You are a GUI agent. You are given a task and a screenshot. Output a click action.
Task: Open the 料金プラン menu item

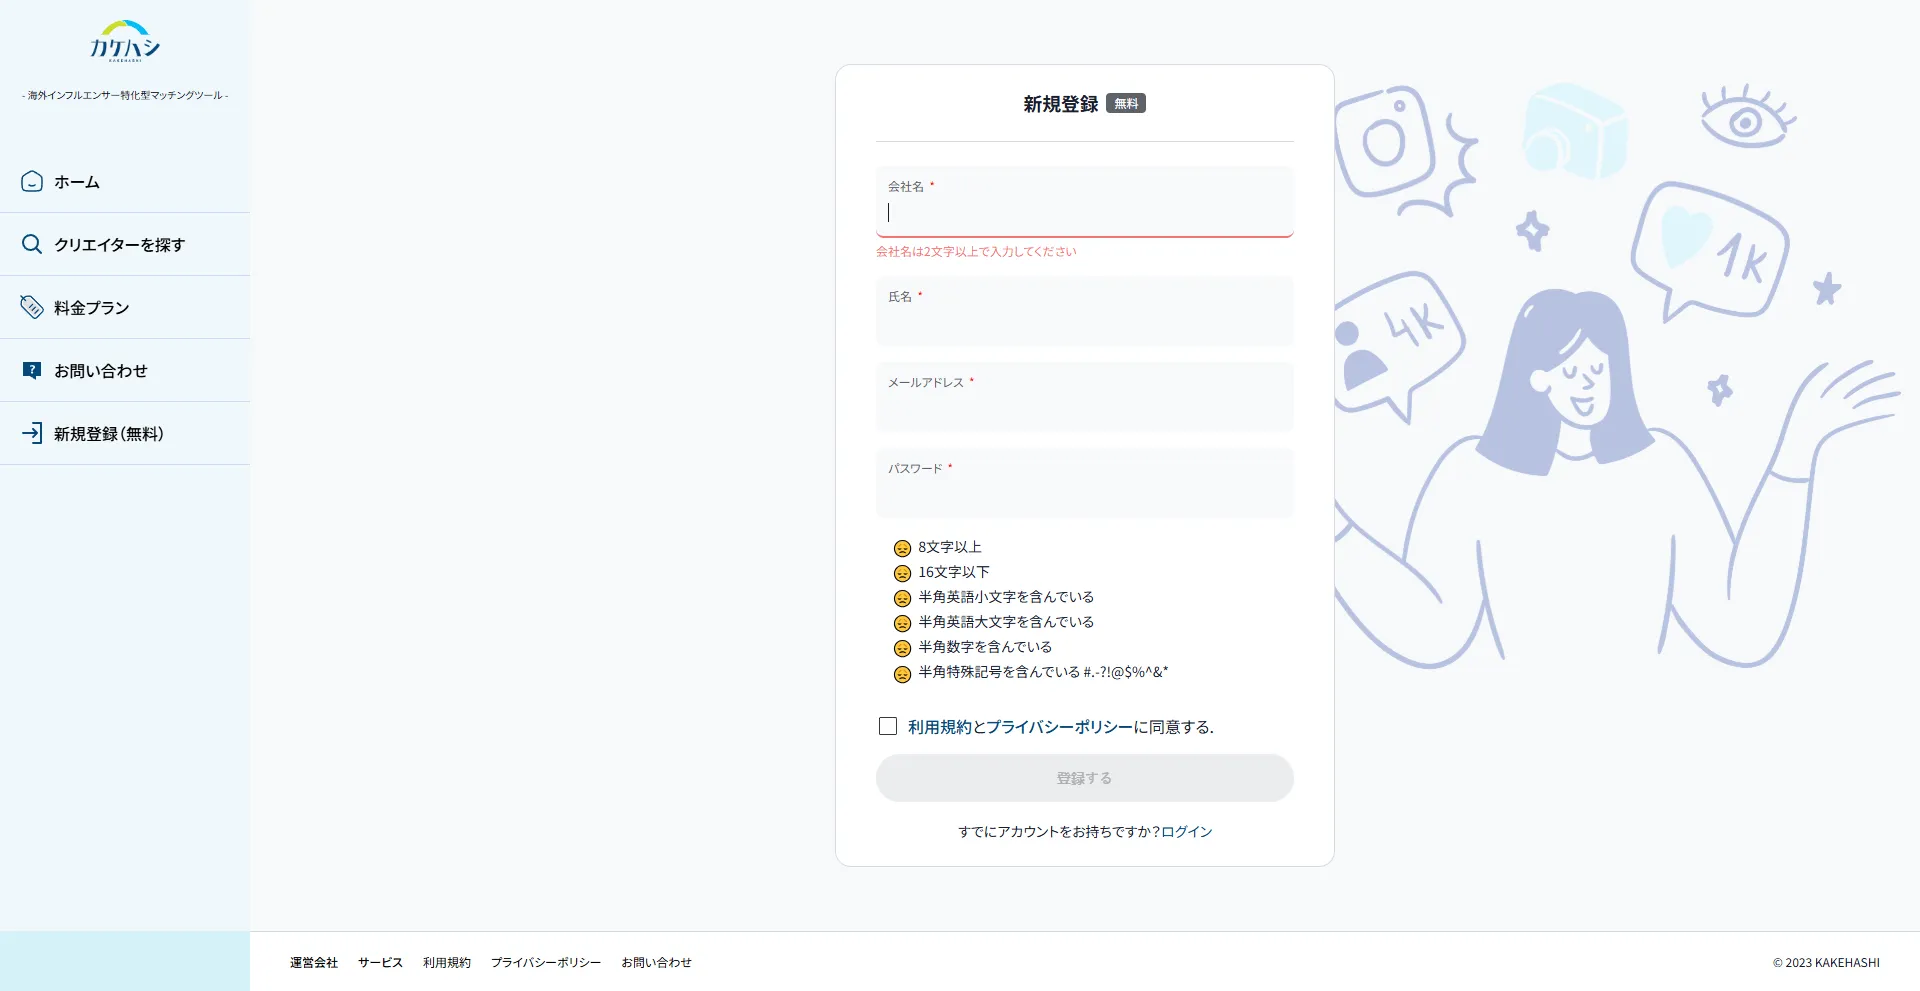(x=92, y=308)
